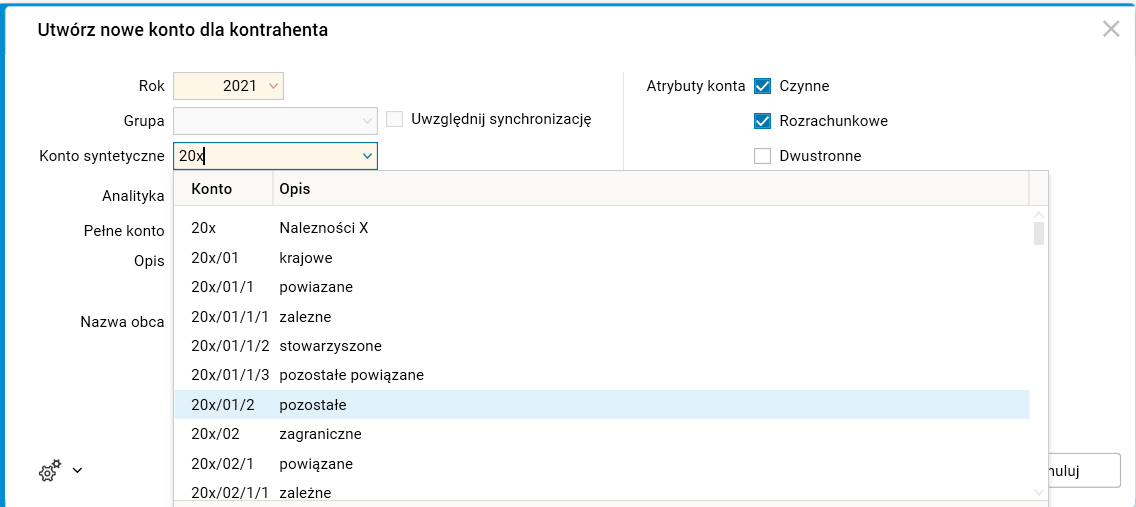
Task: Toggle Uwzględnij synchronizację checkbox
Action: coord(395,119)
